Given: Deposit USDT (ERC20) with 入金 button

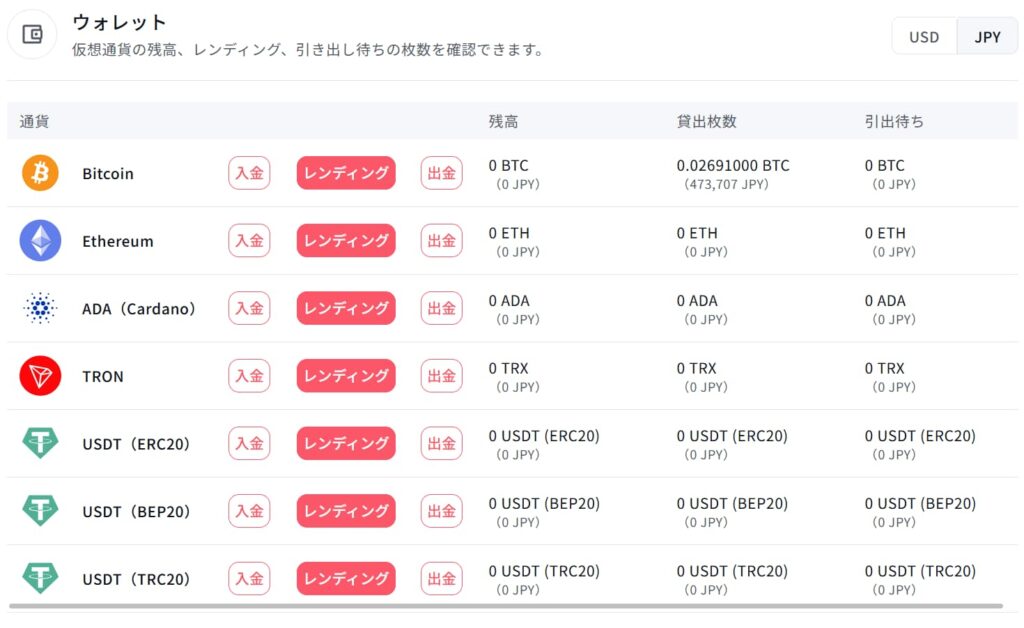Looking at the screenshot, I should tap(249, 443).
